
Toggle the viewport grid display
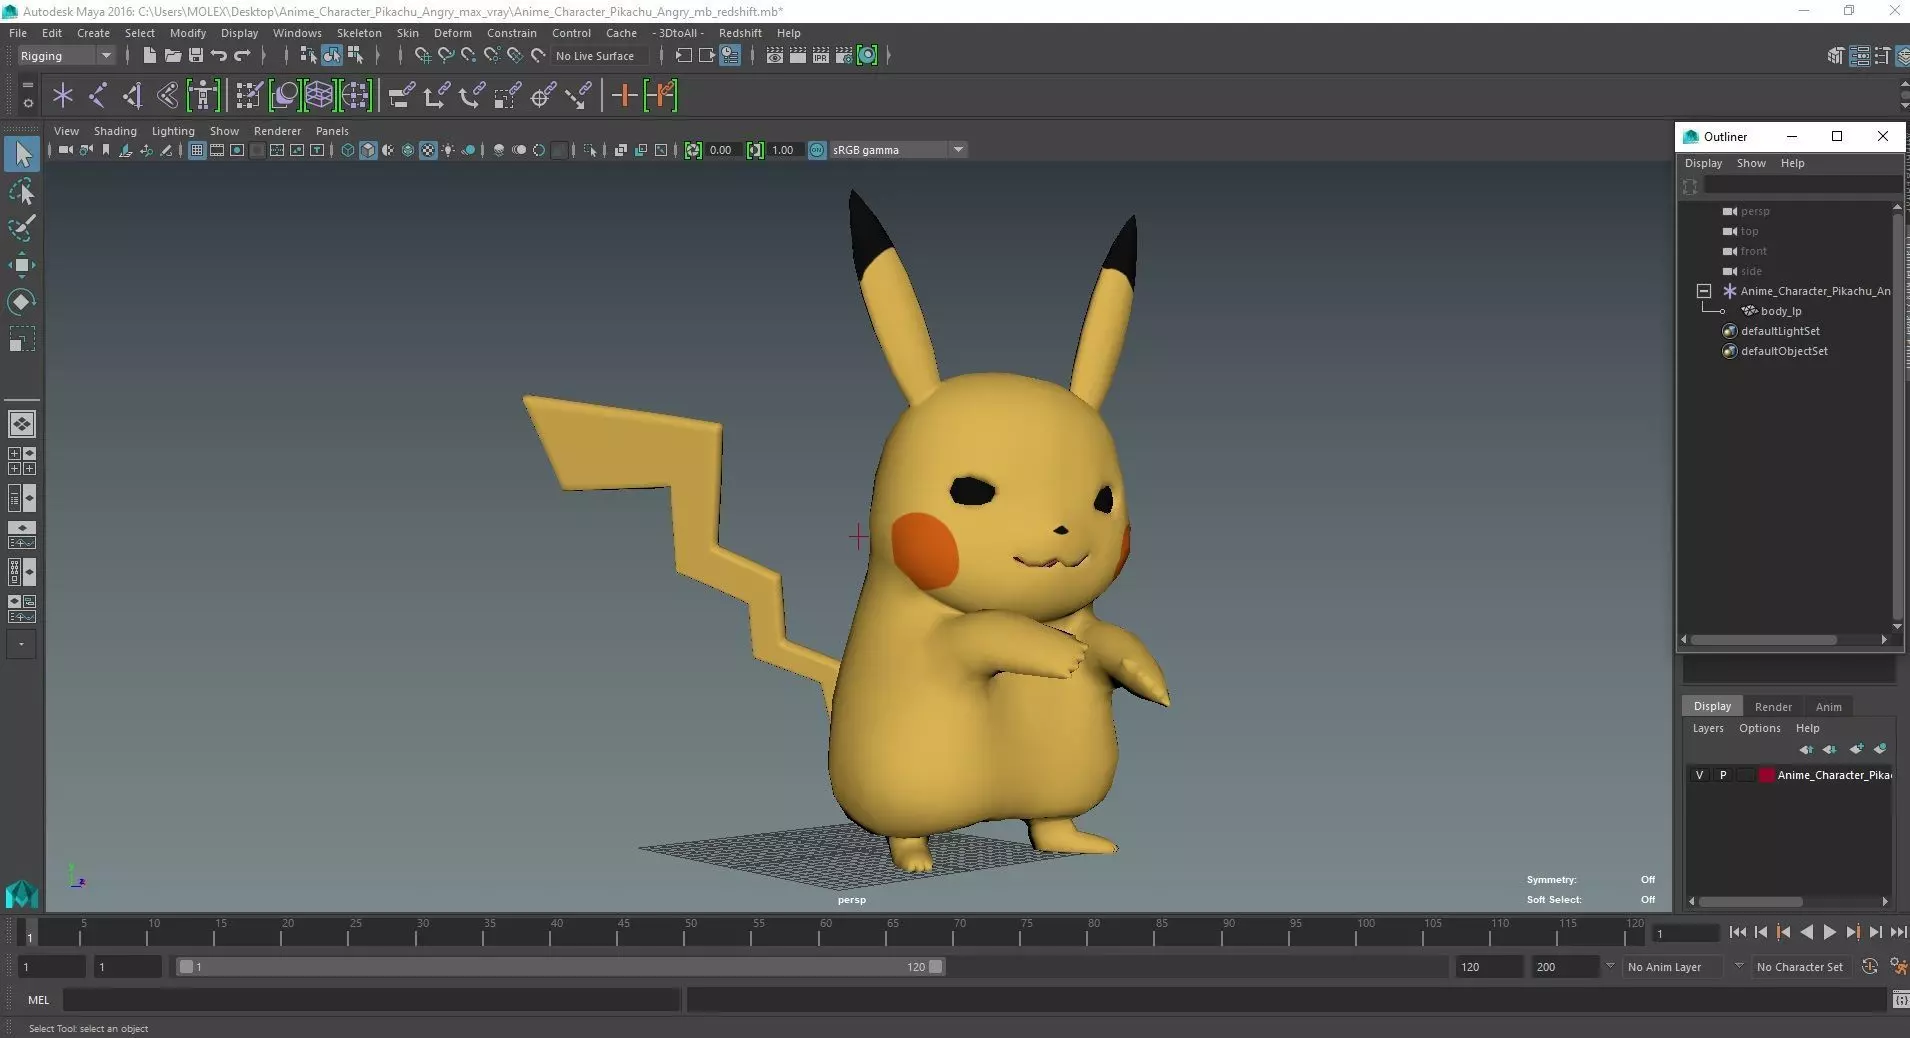197,150
